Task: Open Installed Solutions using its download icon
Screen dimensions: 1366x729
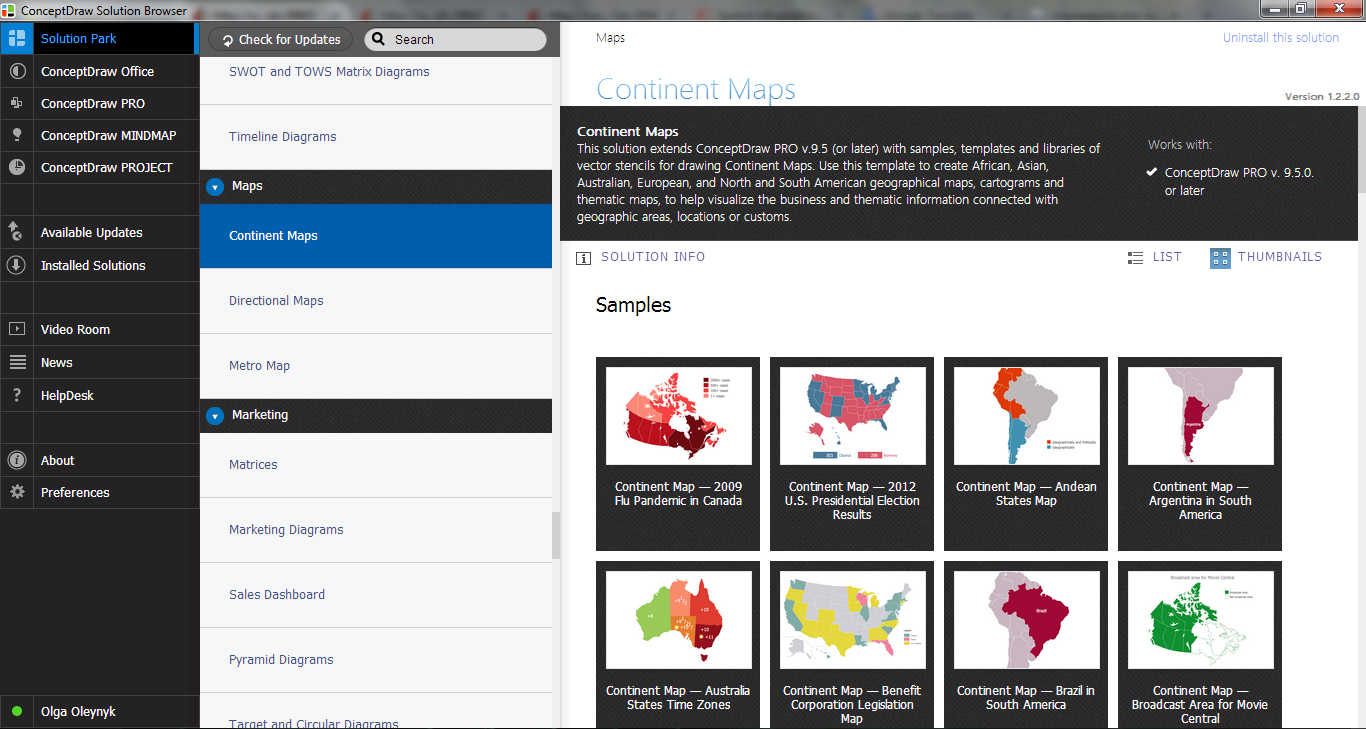Action: point(16,265)
